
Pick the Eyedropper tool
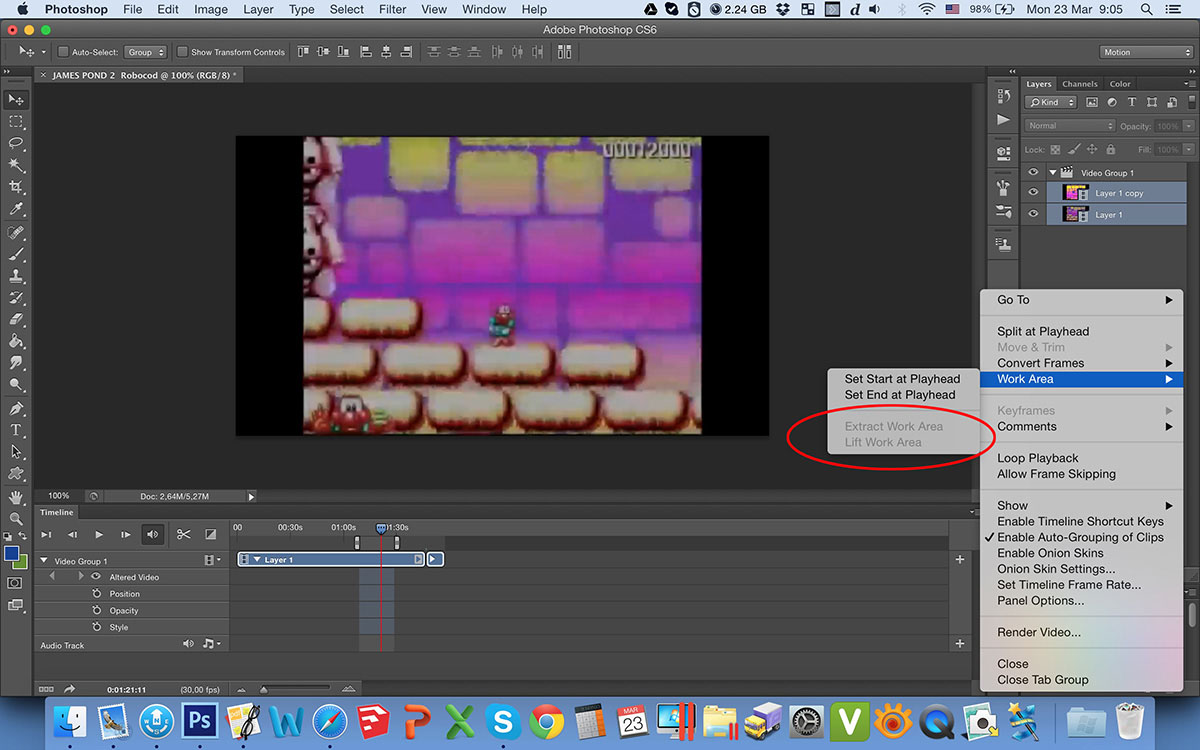pyautogui.click(x=16, y=209)
